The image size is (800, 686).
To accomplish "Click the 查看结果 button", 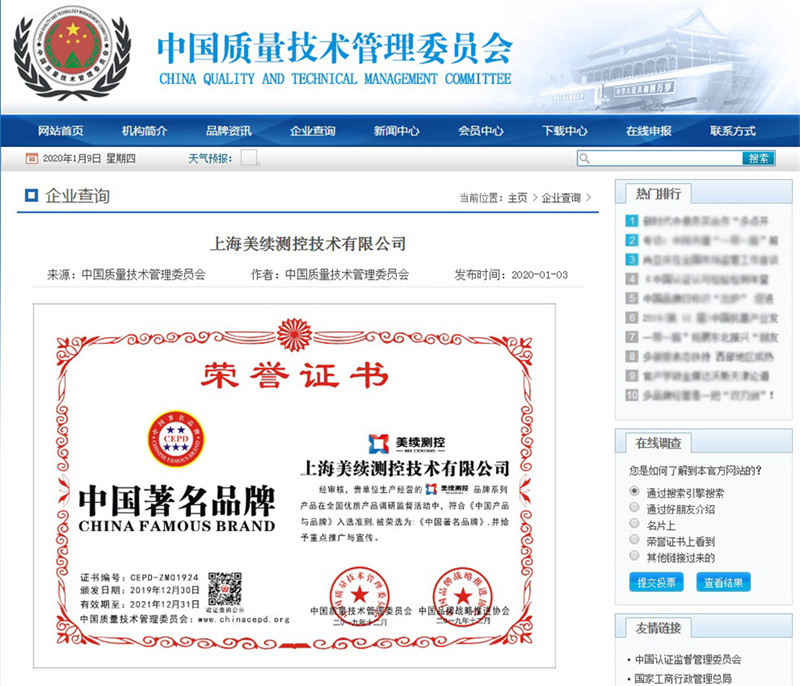I will coord(722,583).
